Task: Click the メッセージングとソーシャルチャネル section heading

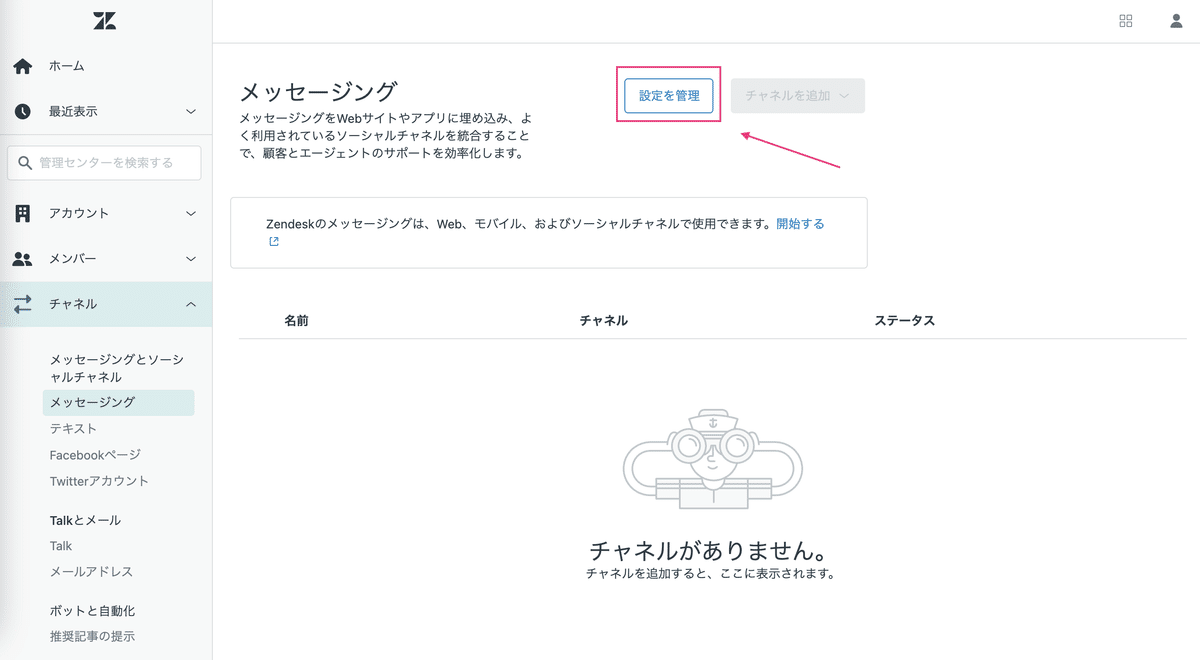Action: 116,368
